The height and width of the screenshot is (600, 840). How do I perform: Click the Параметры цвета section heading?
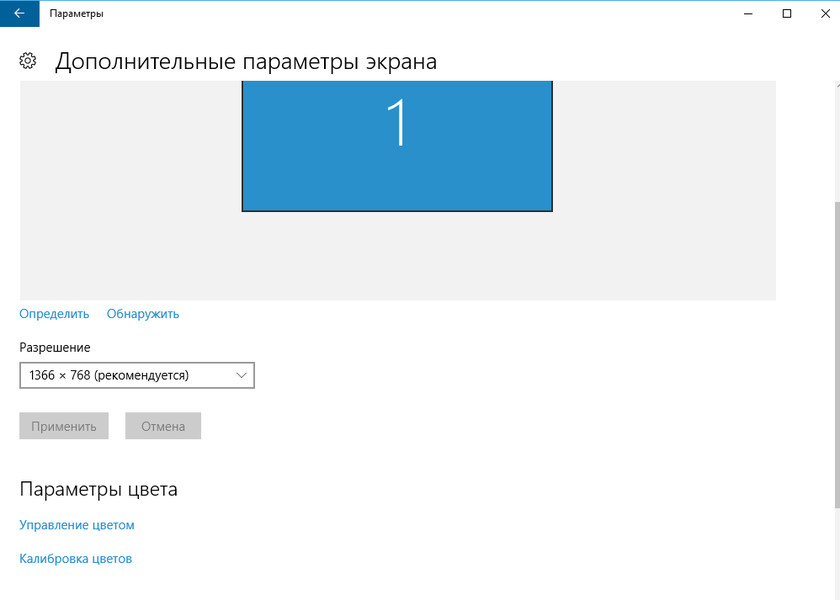pos(99,490)
